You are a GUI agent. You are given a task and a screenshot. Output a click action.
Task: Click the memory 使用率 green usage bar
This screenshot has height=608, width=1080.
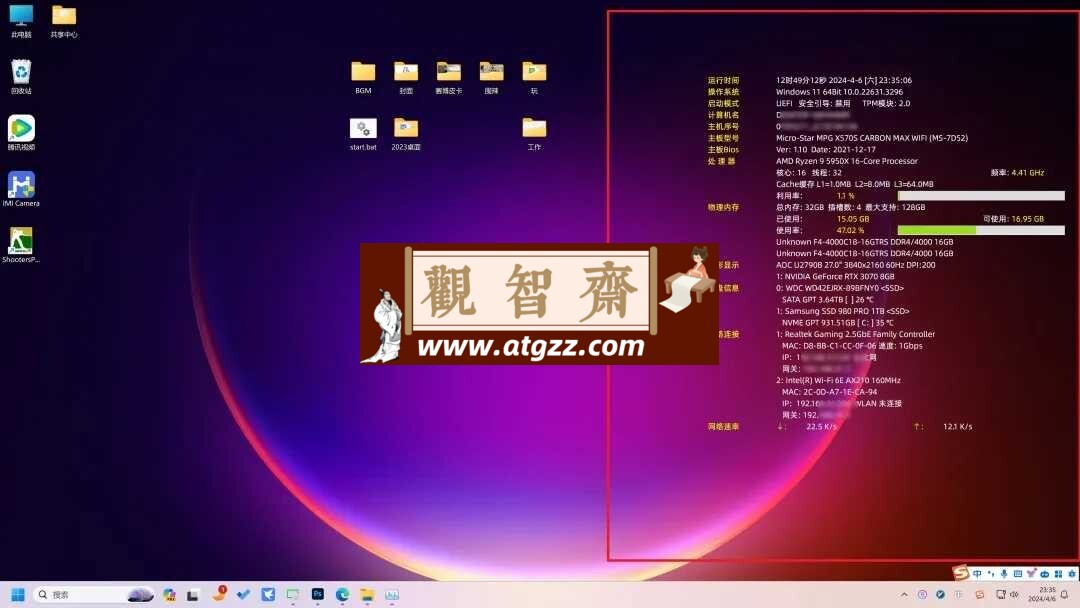(981, 230)
